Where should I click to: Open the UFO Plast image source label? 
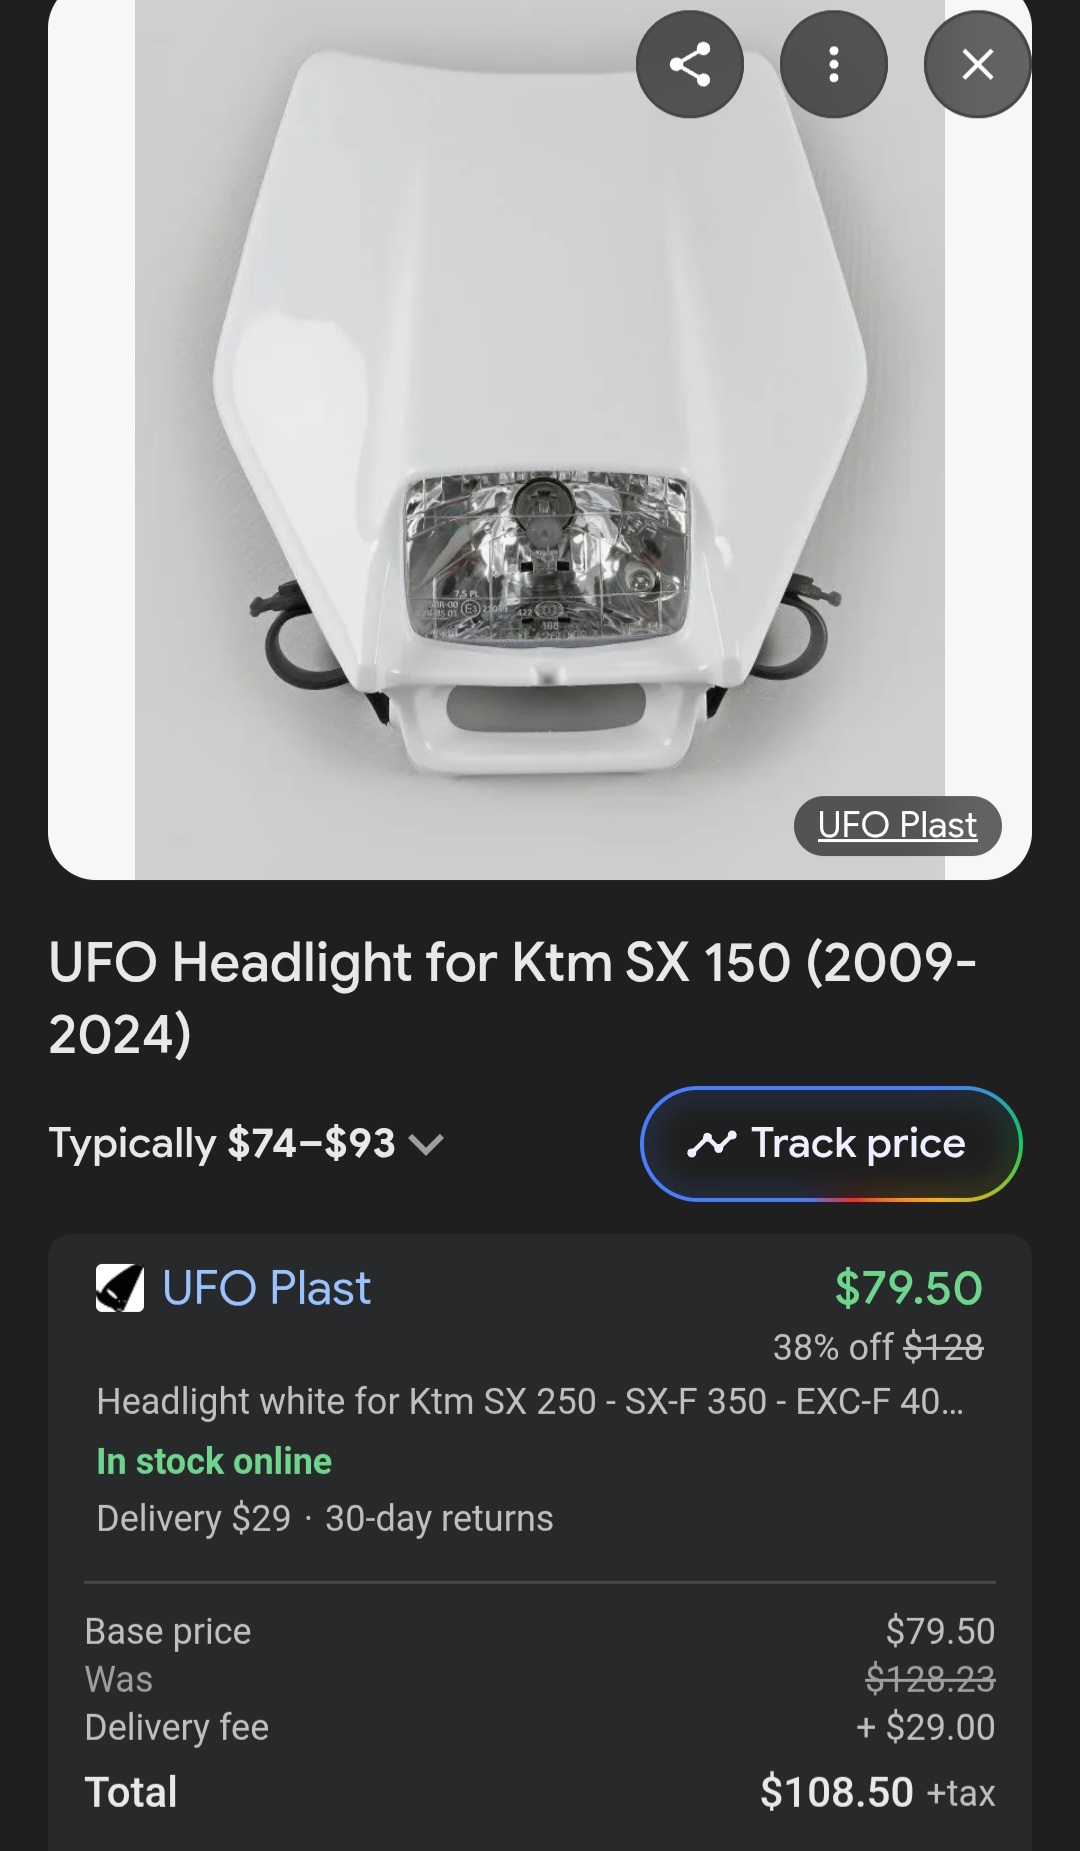click(x=897, y=826)
